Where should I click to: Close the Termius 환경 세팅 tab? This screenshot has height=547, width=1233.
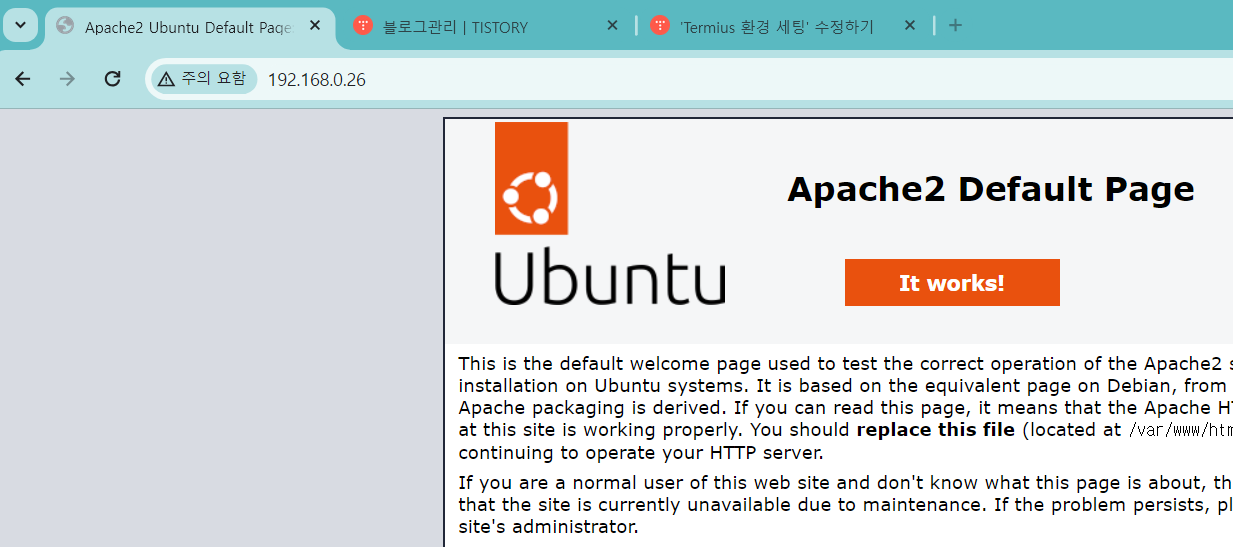pyautogui.click(x=910, y=26)
